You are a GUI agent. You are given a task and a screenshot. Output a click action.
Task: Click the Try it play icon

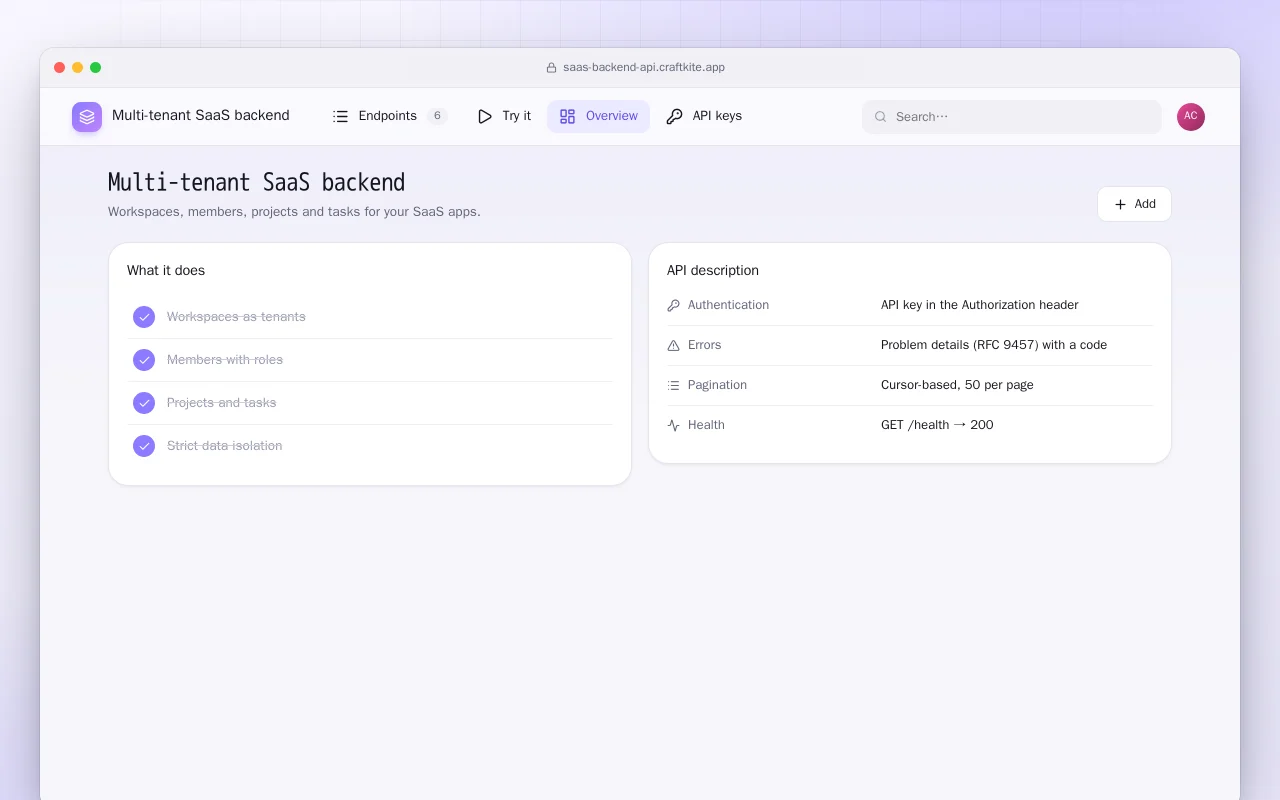pyautogui.click(x=485, y=116)
